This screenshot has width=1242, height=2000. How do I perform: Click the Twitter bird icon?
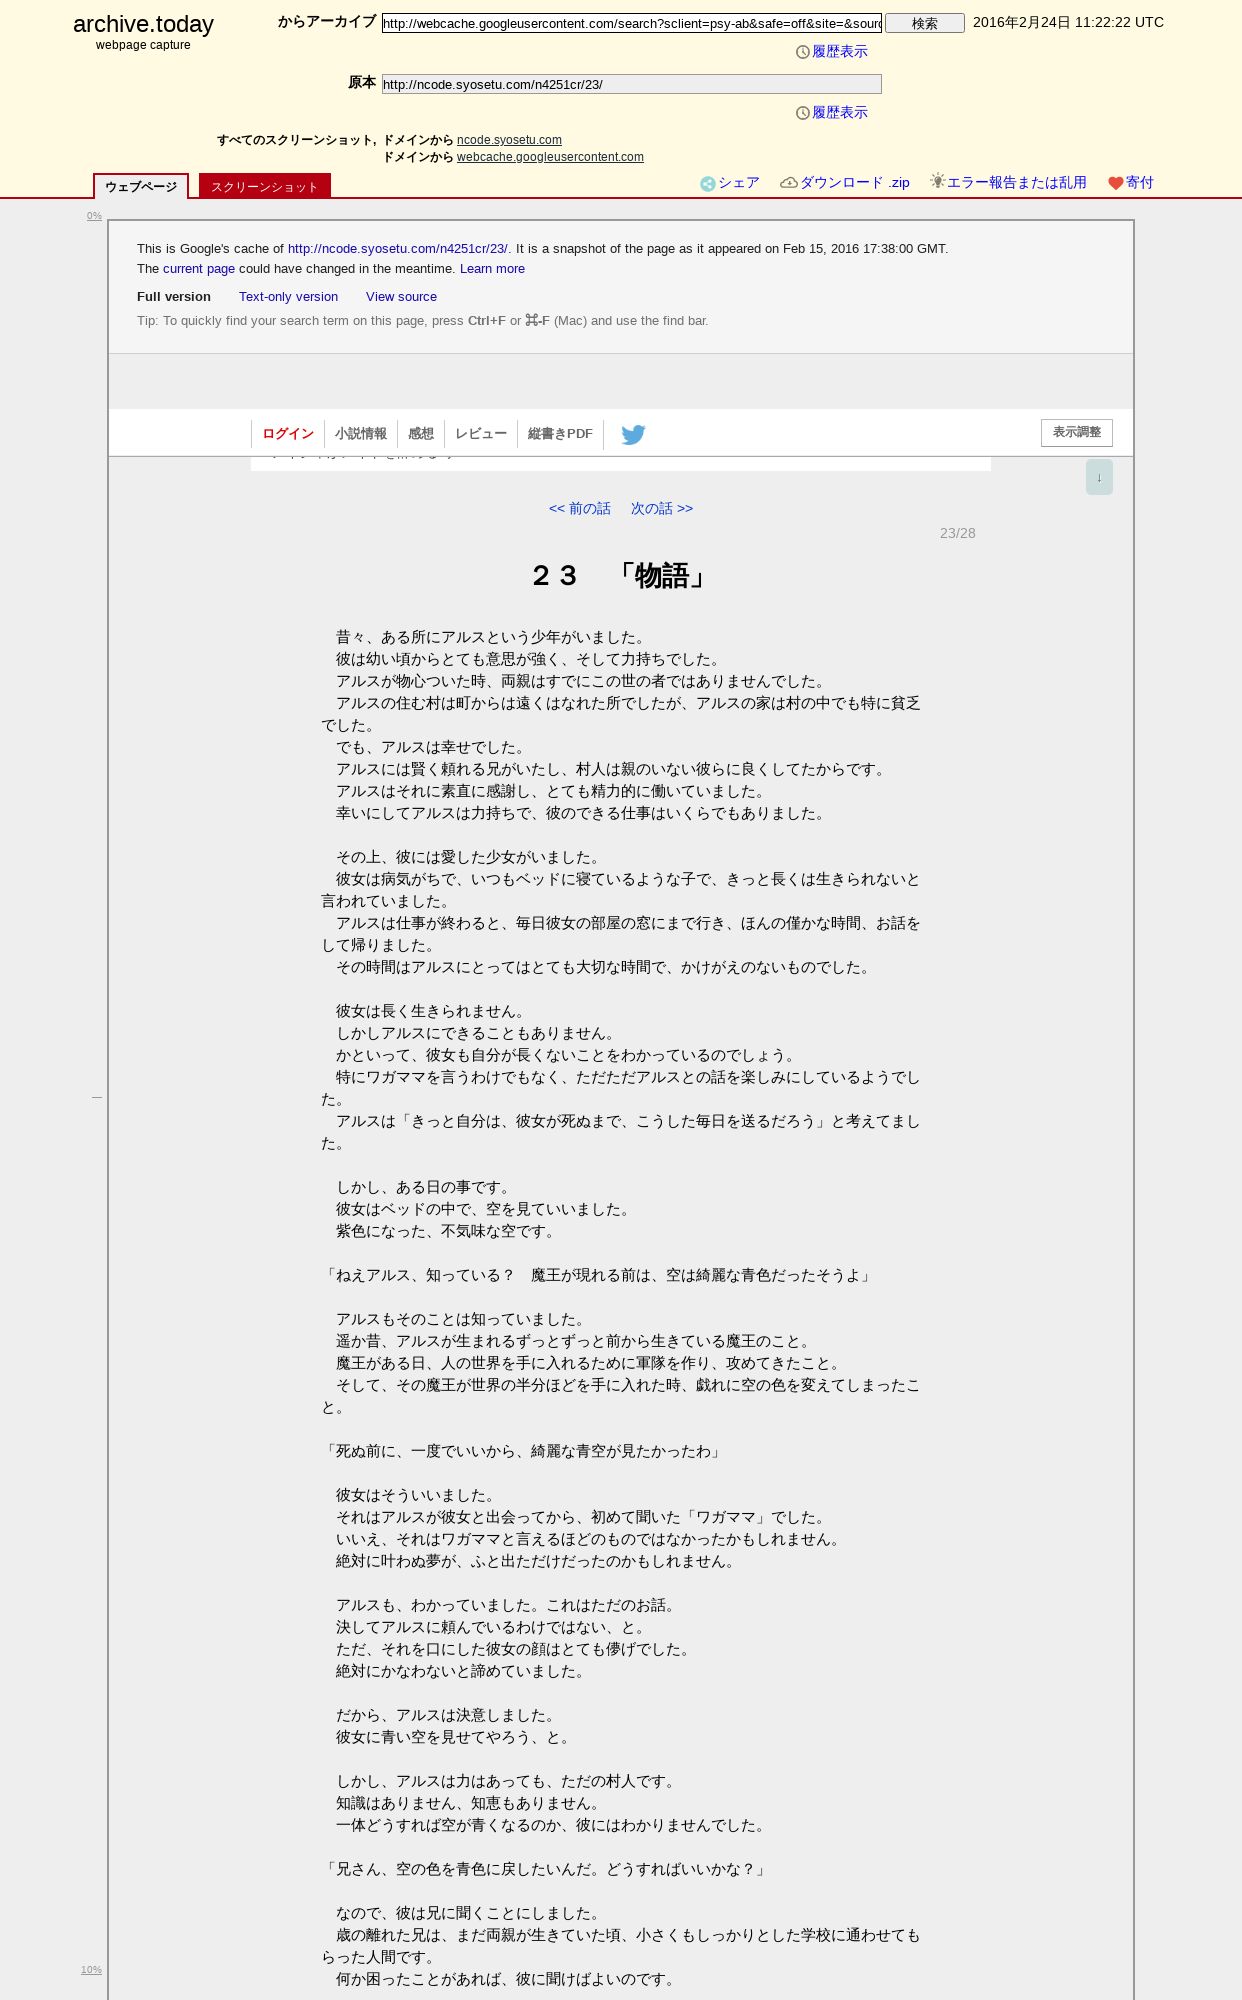pyautogui.click(x=633, y=434)
